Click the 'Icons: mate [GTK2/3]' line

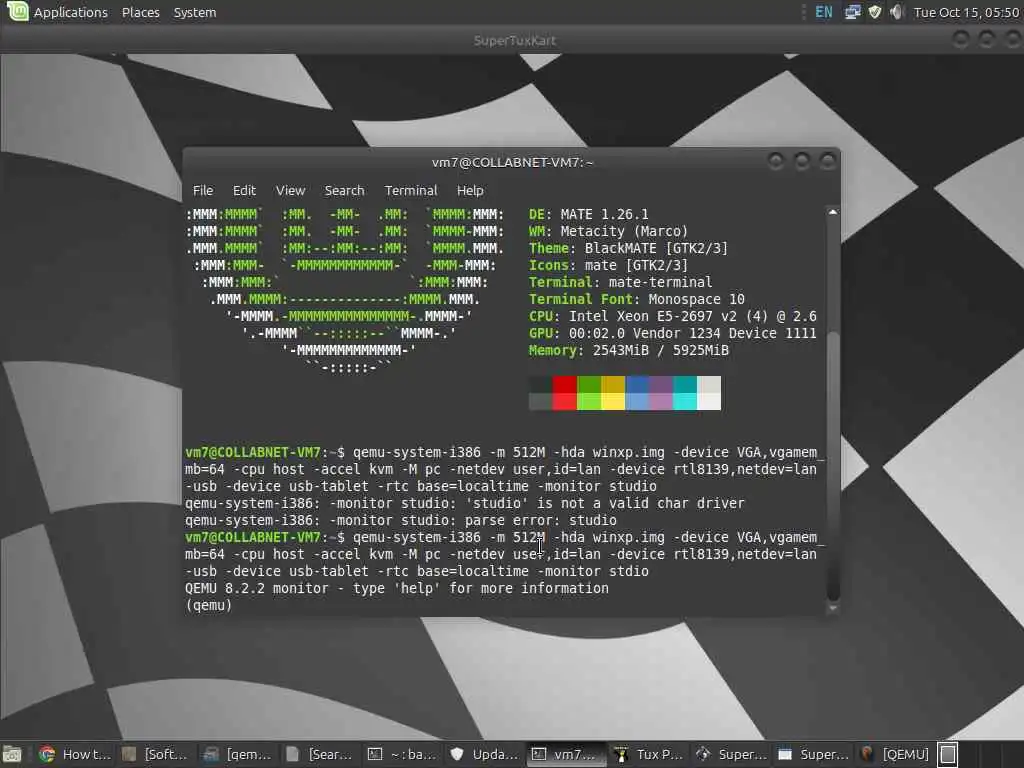[608, 265]
